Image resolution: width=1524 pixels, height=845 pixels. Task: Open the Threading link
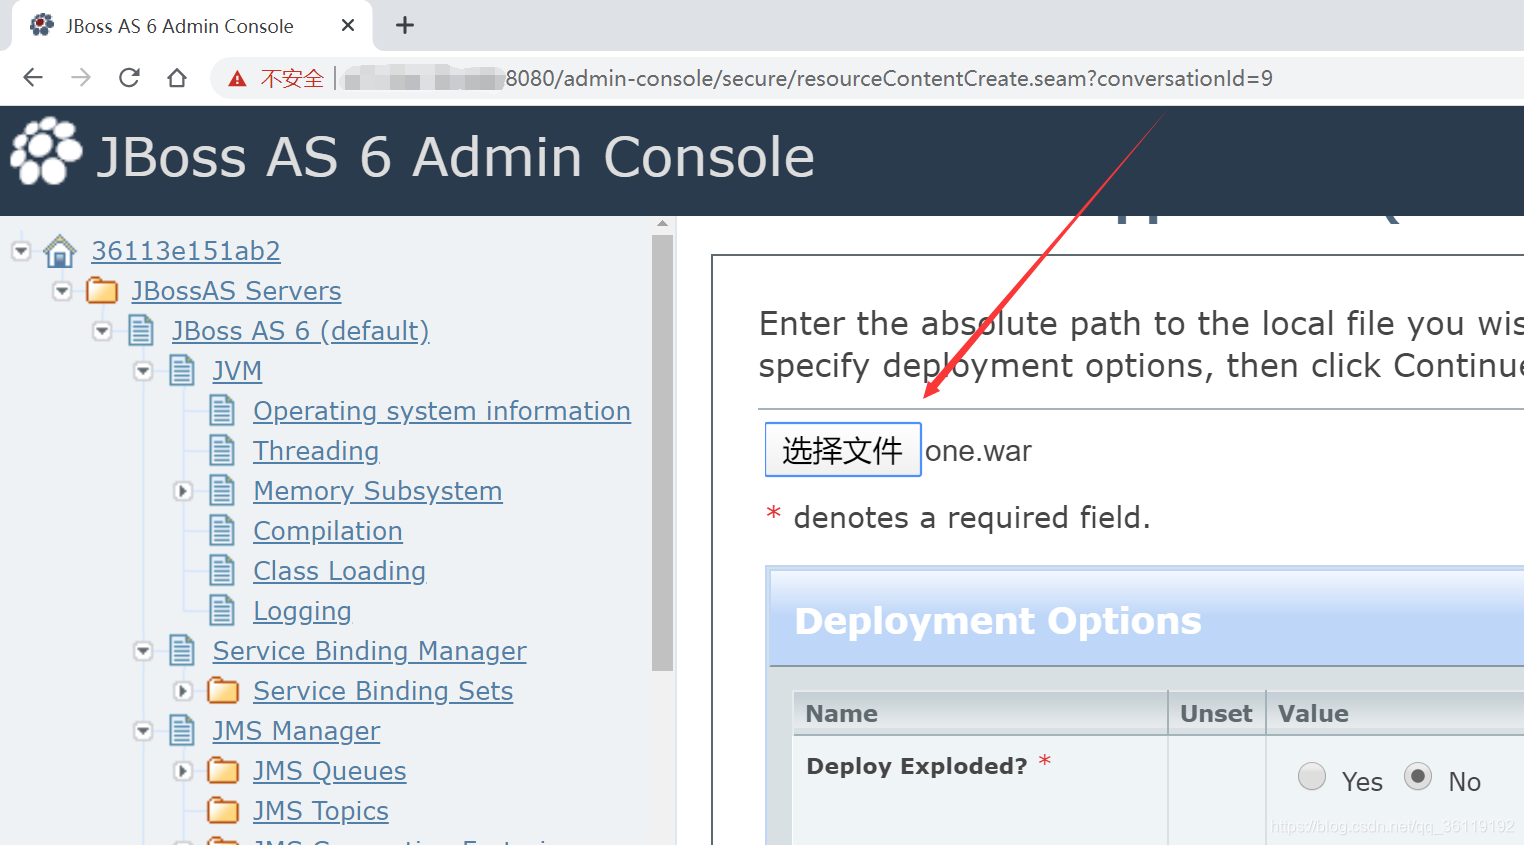[316, 451]
